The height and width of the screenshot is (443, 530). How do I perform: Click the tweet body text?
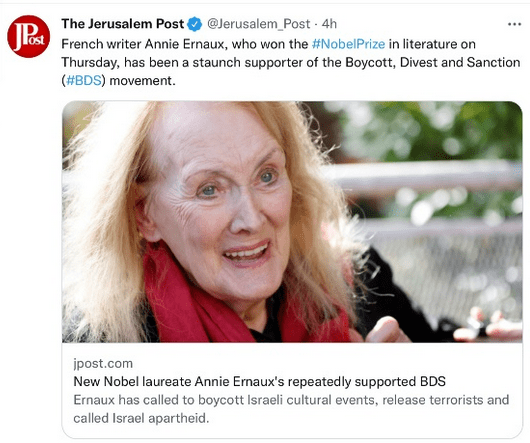click(291, 63)
